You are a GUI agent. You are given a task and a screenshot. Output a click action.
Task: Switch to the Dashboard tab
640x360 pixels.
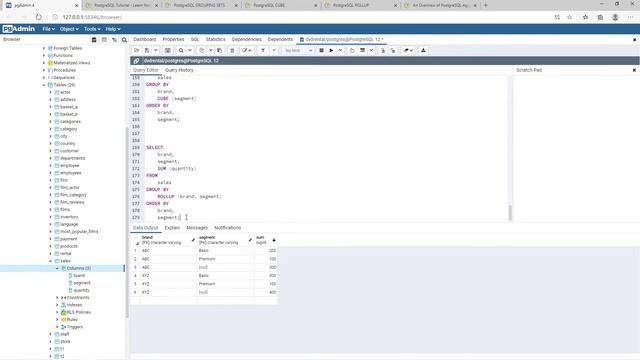click(x=144, y=39)
